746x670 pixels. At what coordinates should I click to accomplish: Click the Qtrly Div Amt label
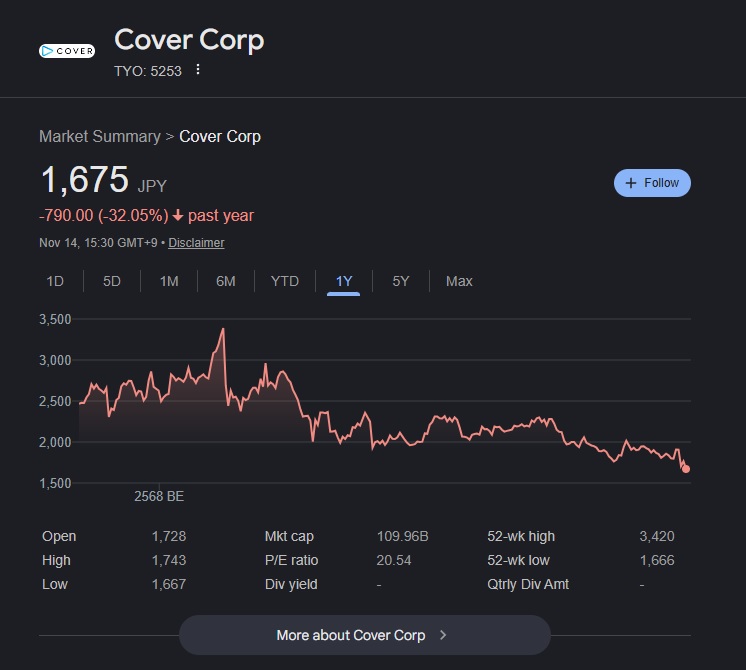528,584
